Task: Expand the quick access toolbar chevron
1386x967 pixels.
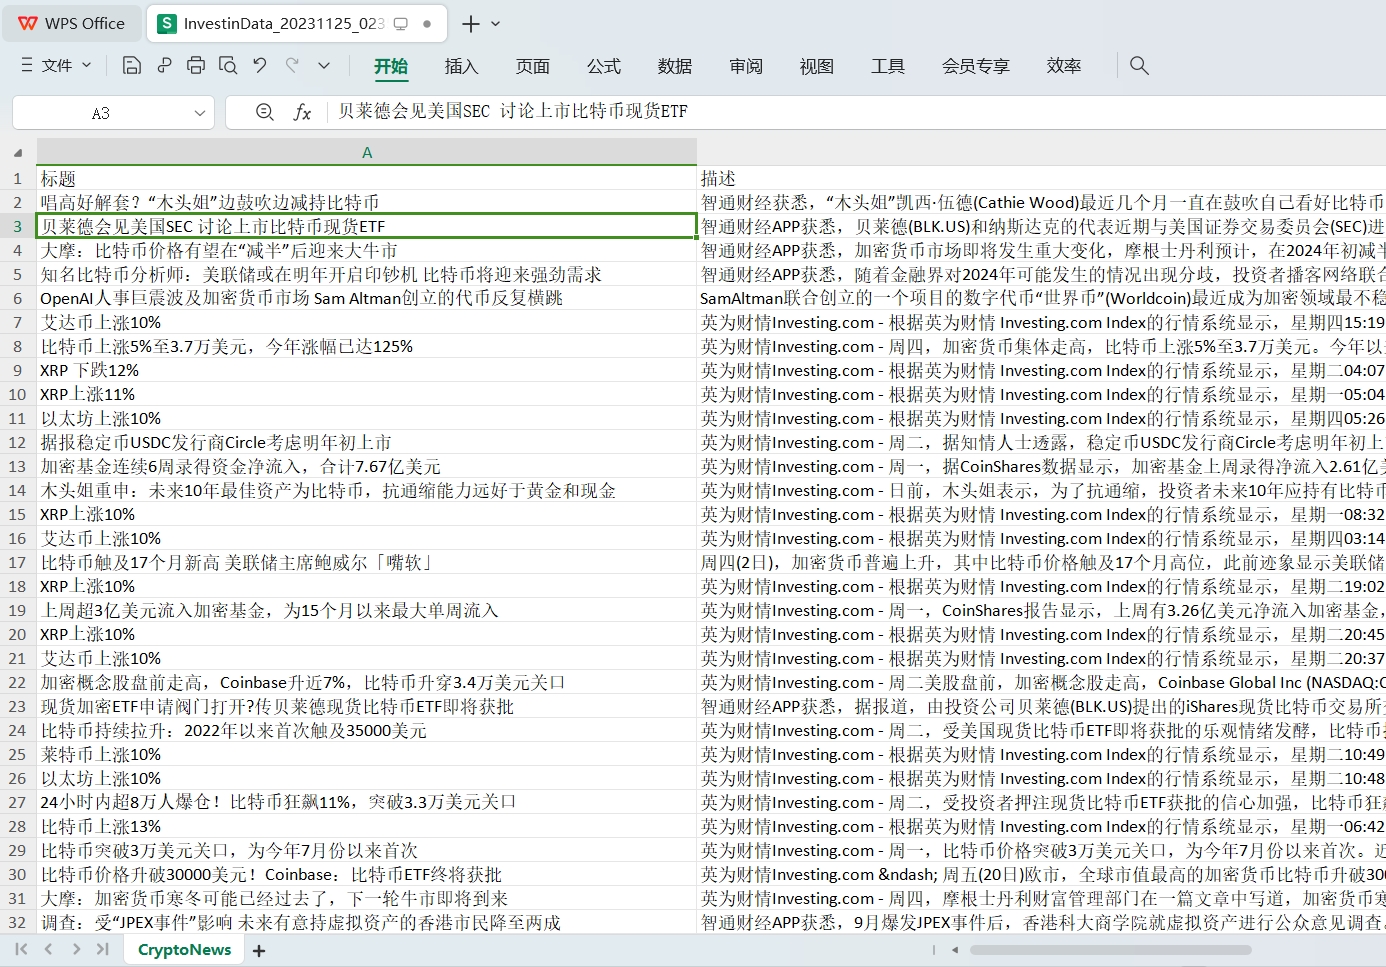Action: (324, 66)
